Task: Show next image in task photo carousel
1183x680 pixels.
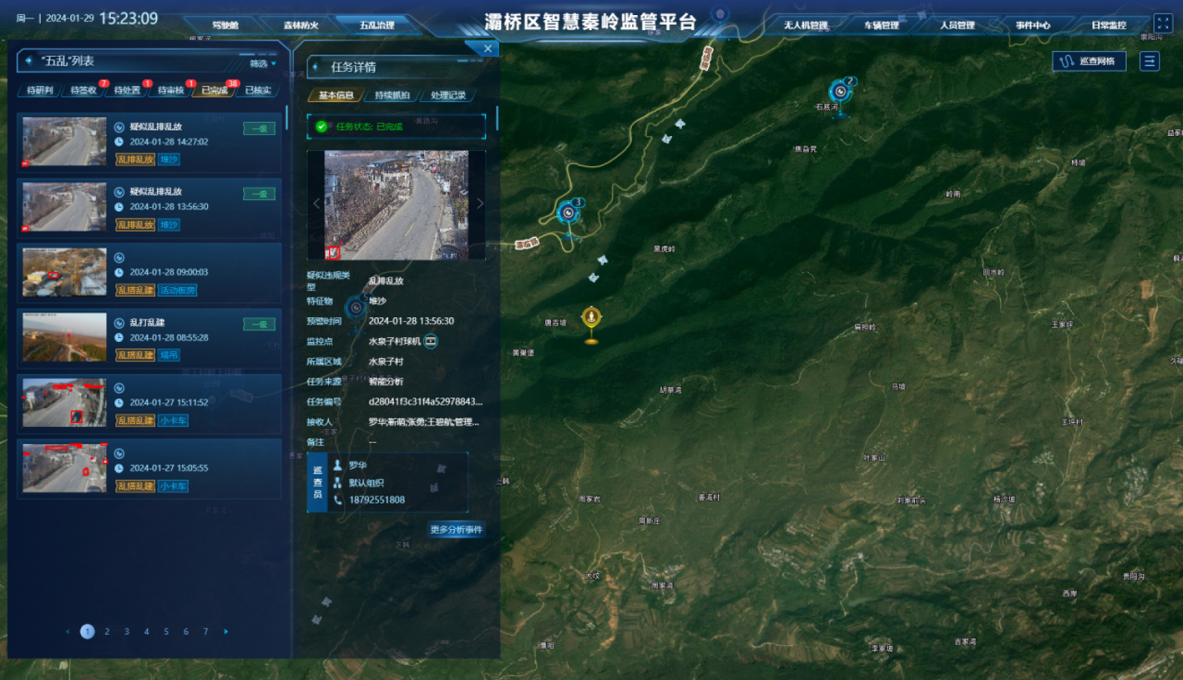Action: tap(479, 204)
